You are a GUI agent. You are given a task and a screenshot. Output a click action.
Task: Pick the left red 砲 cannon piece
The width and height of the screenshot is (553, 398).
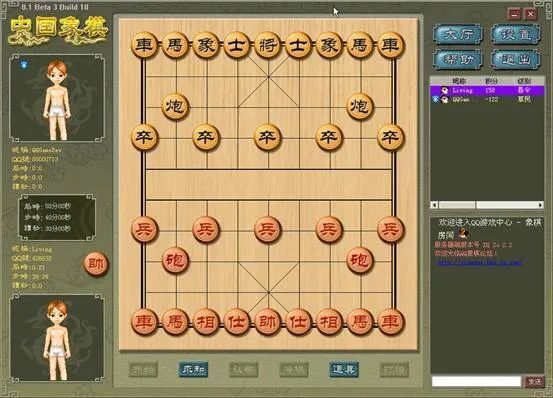coord(175,261)
